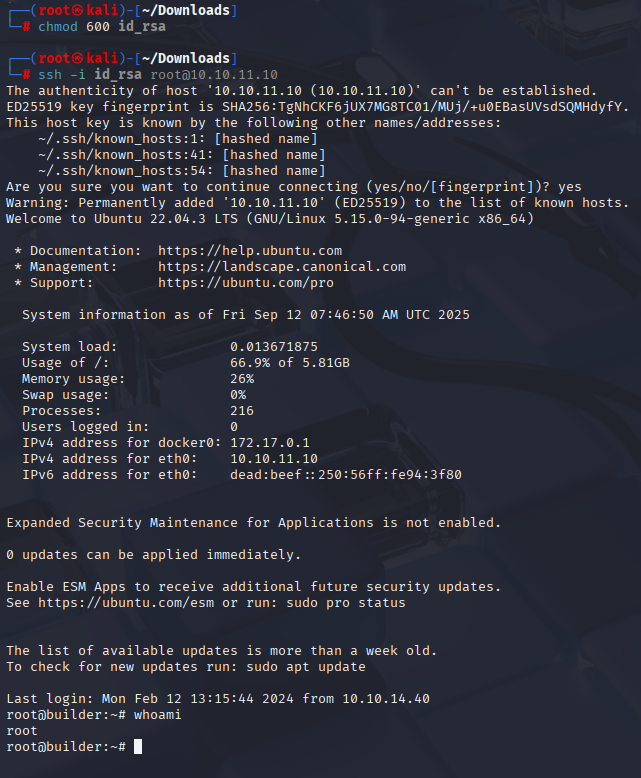Click the Kali skull icon in second prompt
The width and height of the screenshot is (641, 778).
pos(77,59)
